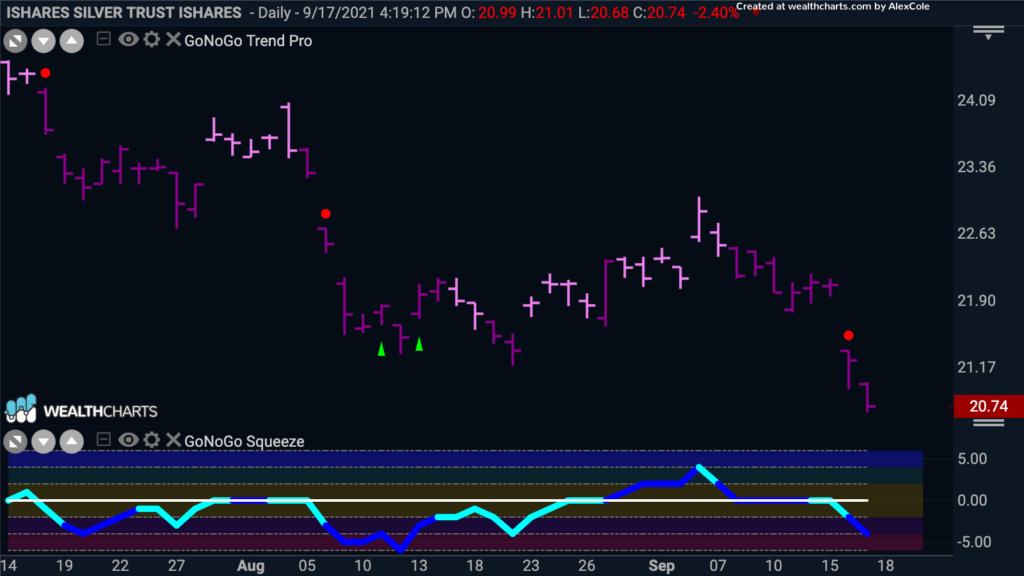The image size is (1024, 576).
Task: Open GoNoGo Trend Pro settings gear
Action: pos(152,39)
